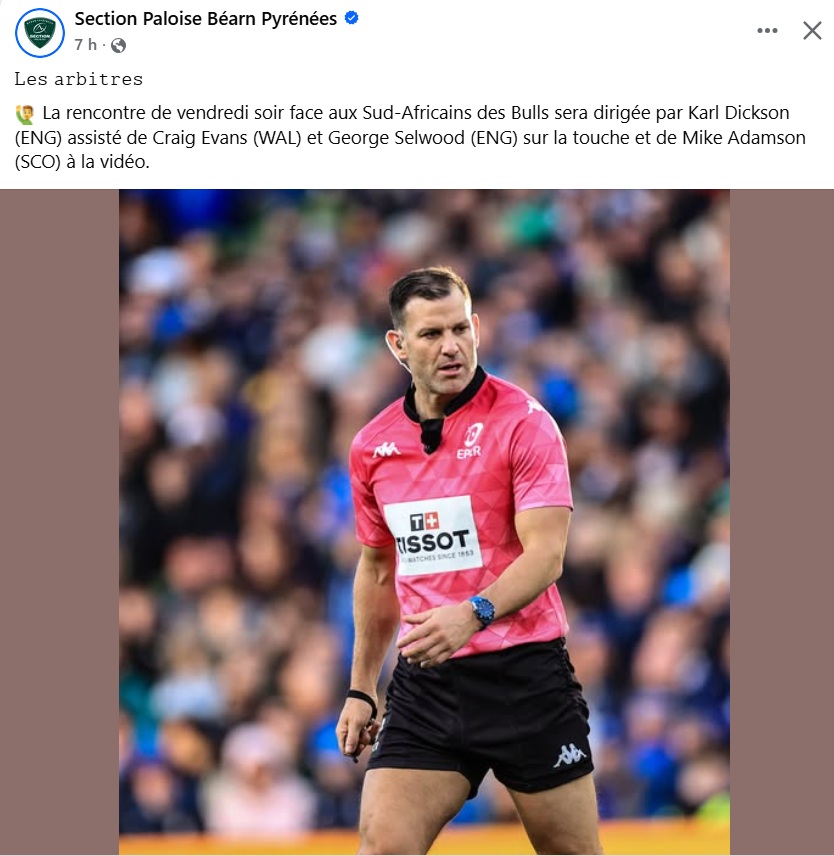Close the post with the X icon

(x=812, y=31)
